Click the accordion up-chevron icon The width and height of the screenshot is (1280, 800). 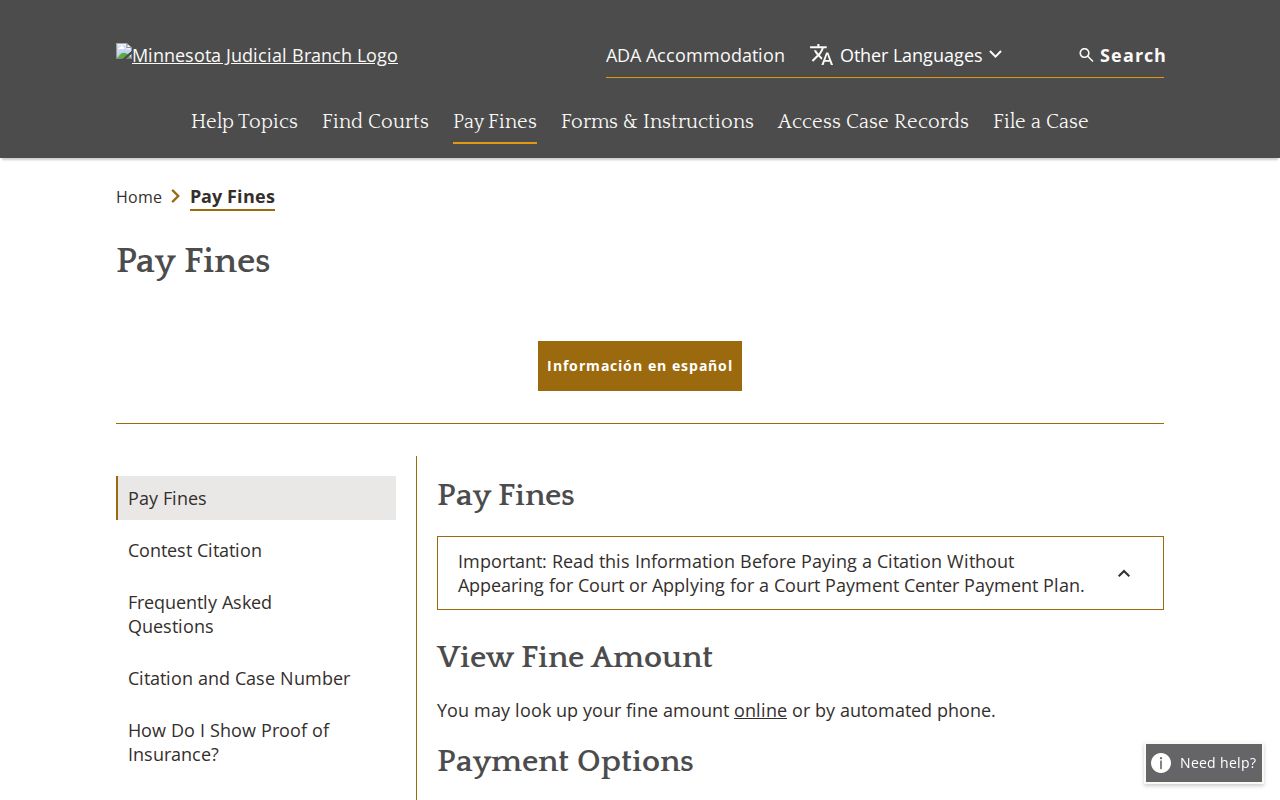point(1124,573)
